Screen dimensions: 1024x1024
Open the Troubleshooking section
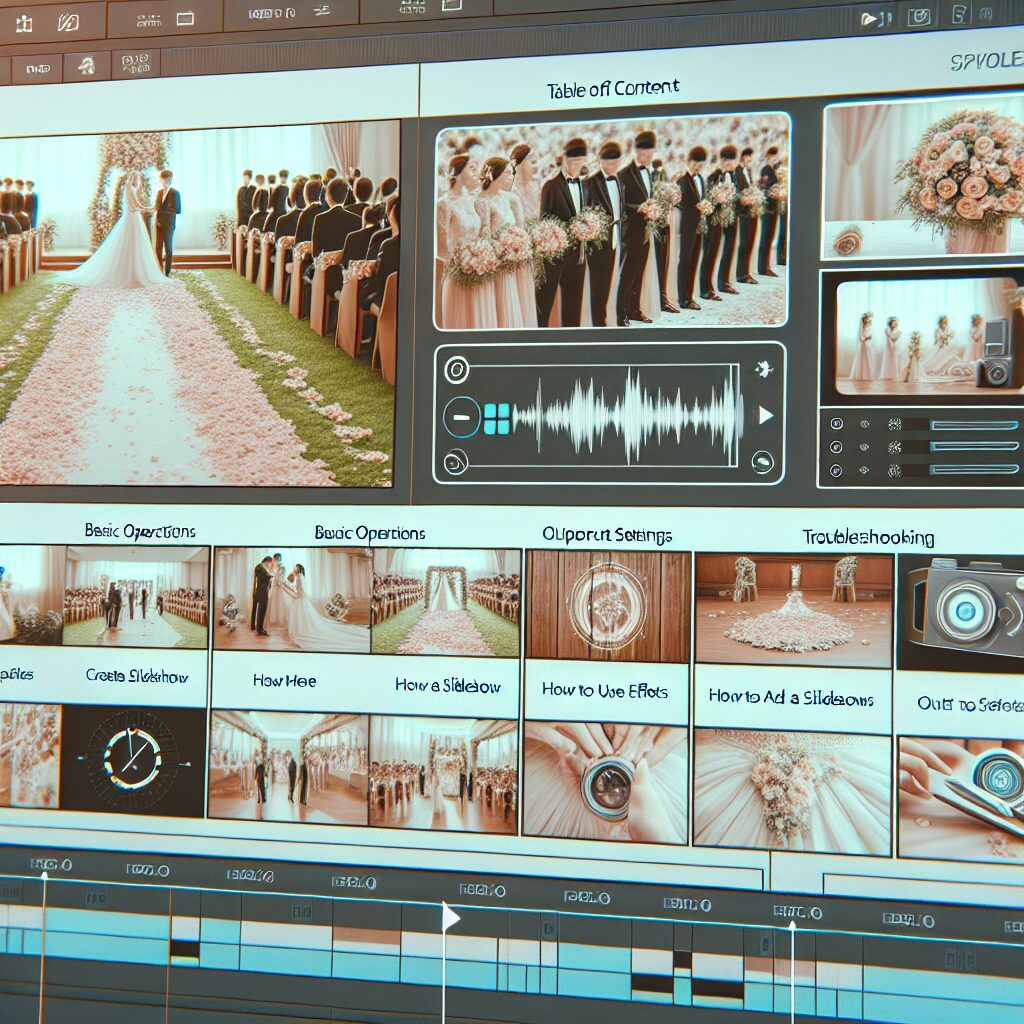pos(868,537)
